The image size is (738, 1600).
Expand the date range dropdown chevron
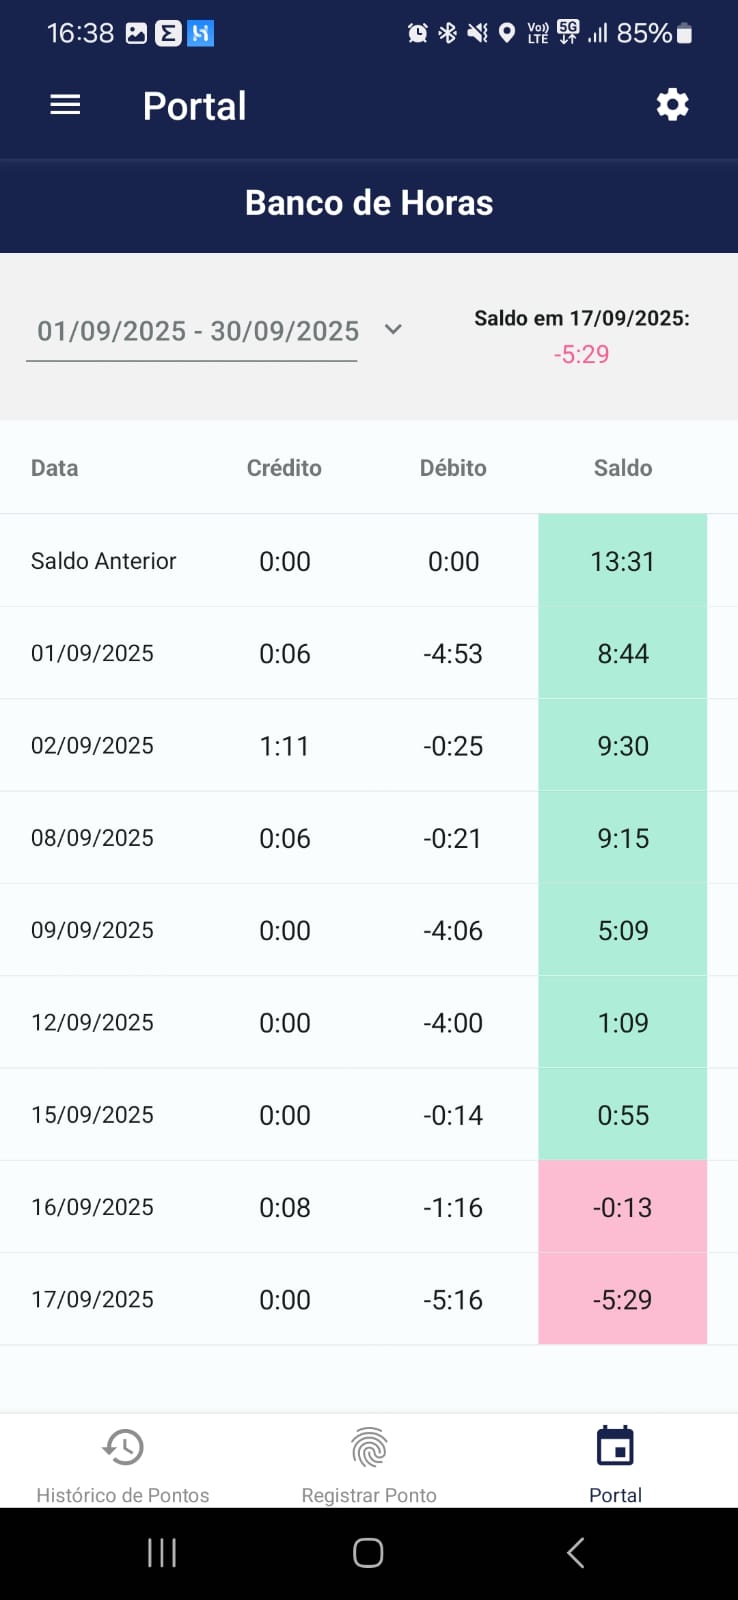(x=393, y=329)
